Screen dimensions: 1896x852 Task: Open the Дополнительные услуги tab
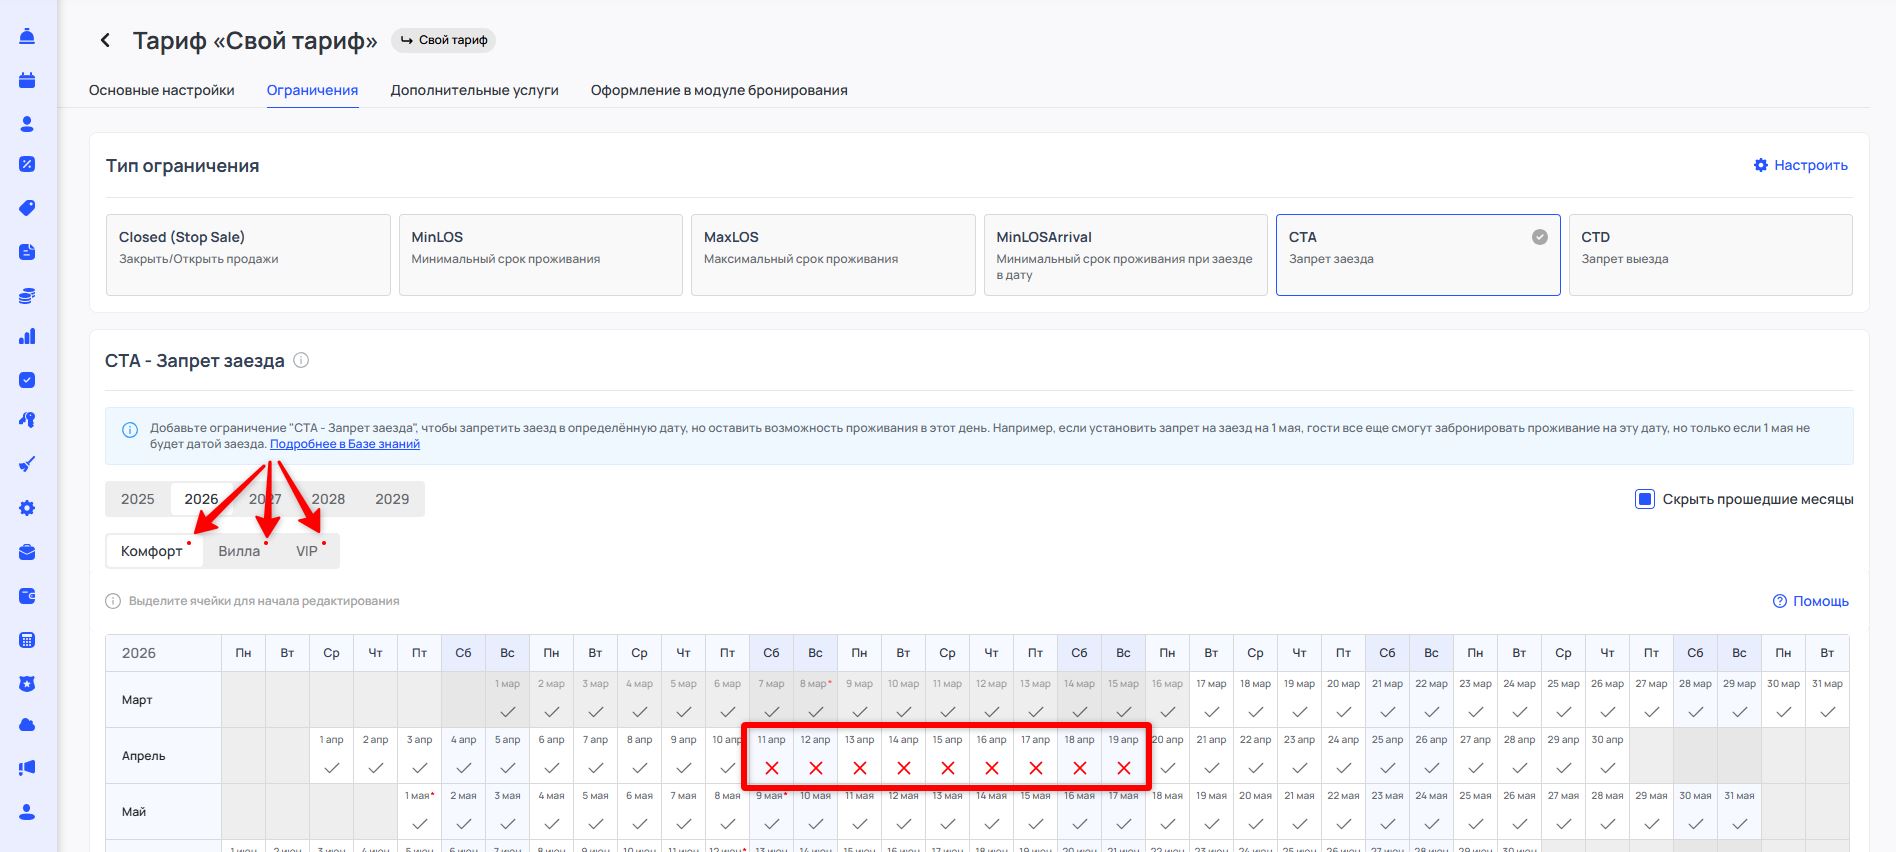coord(474,90)
